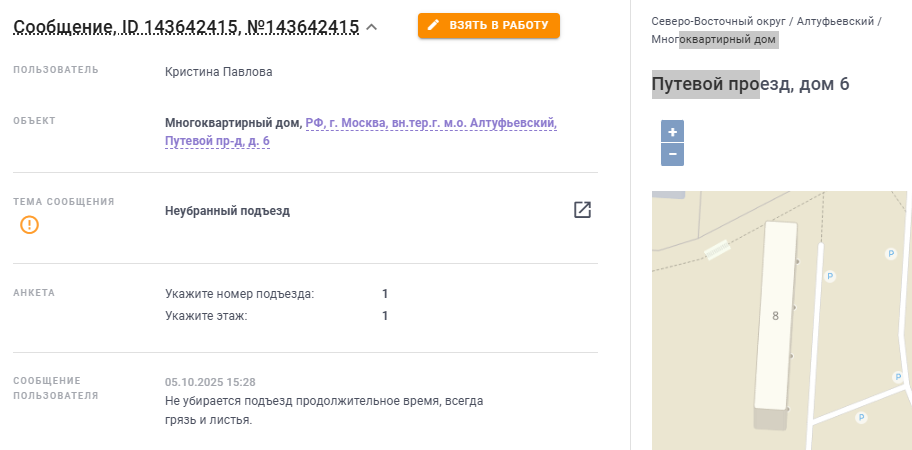This screenshot has height=450, width=912.
Task: Collapse the message header chevron
Action: 372,27
